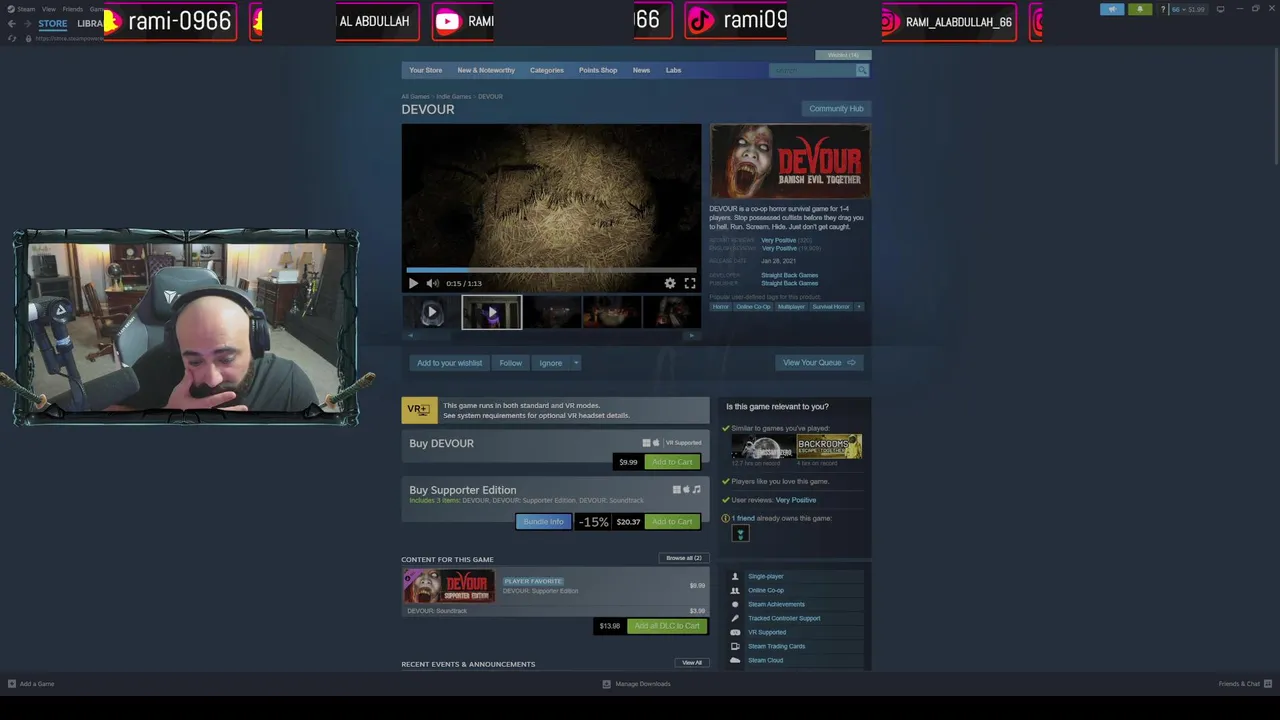
Task: Click the Survival Horror tag
Action: (x=830, y=306)
